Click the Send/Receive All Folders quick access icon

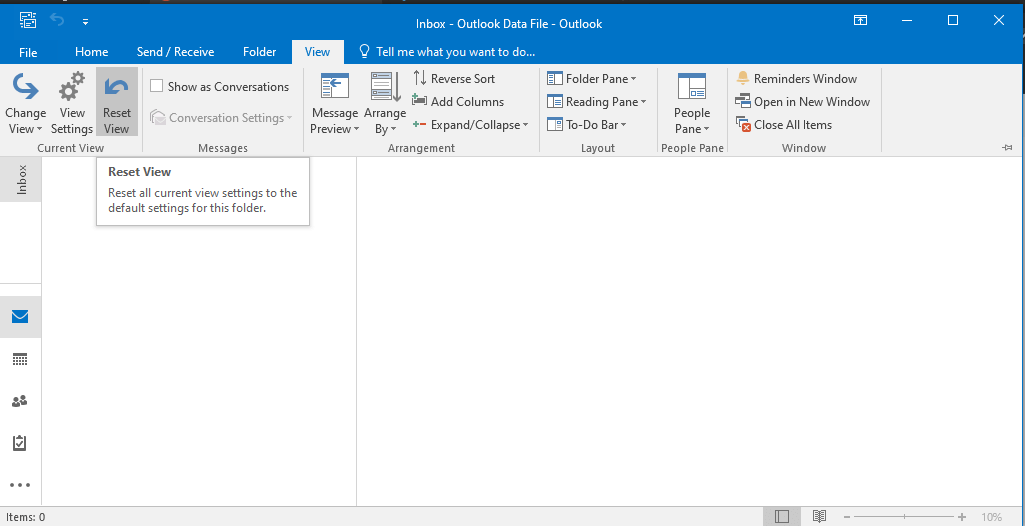click(28, 21)
